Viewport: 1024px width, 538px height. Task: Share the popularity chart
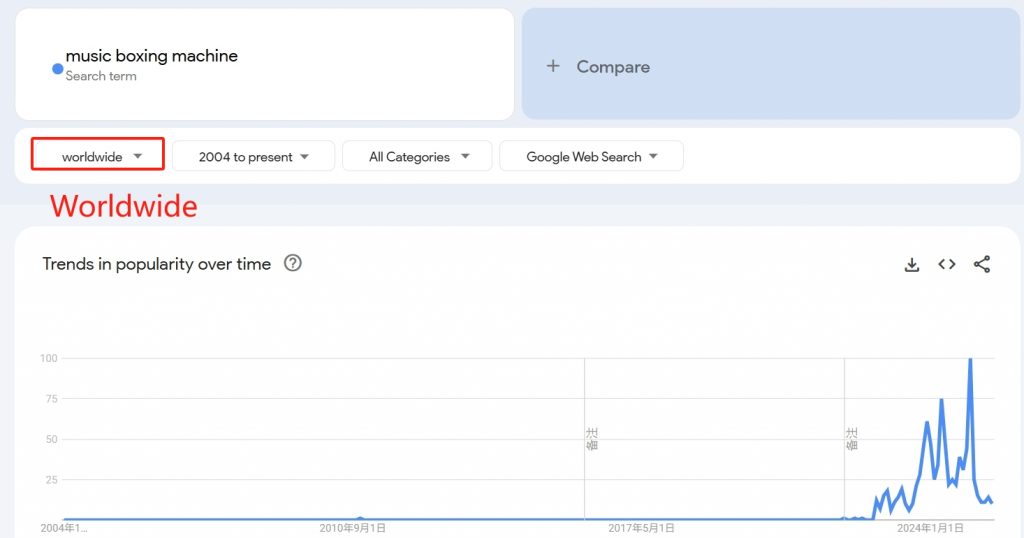[982, 264]
